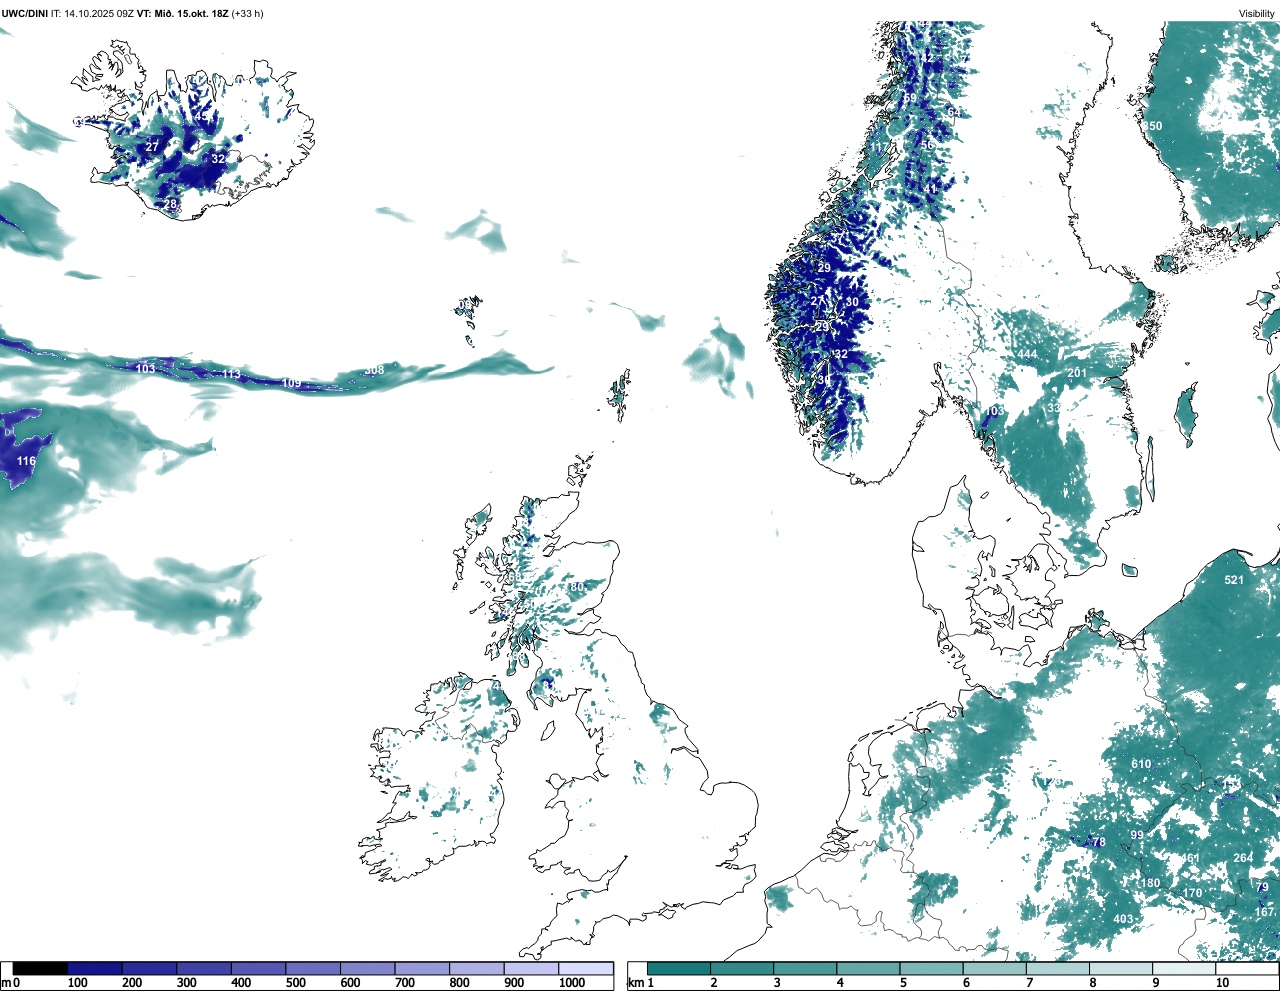Click the '14.10.2025 09Z' initial time text
1280x991 pixels.
tap(99, 13)
